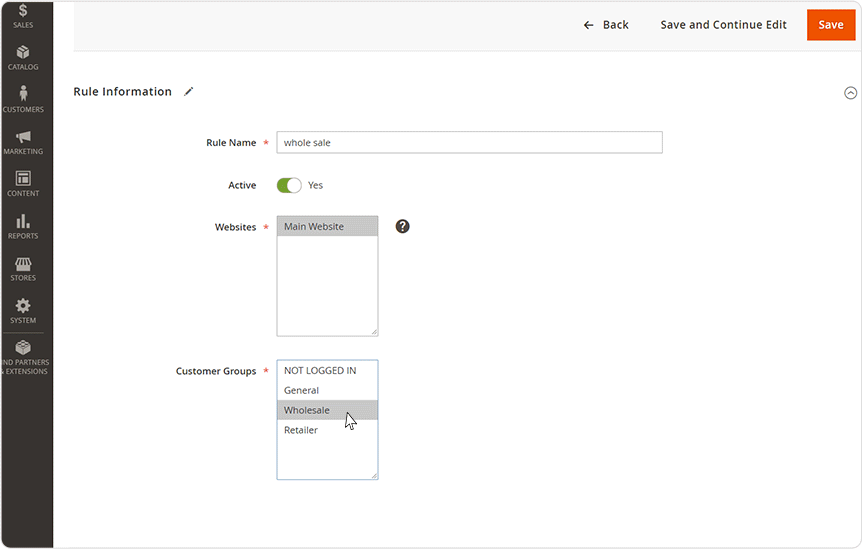This screenshot has height=549, width=862.
Task: Open the Reports bar chart icon
Action: pos(23,226)
